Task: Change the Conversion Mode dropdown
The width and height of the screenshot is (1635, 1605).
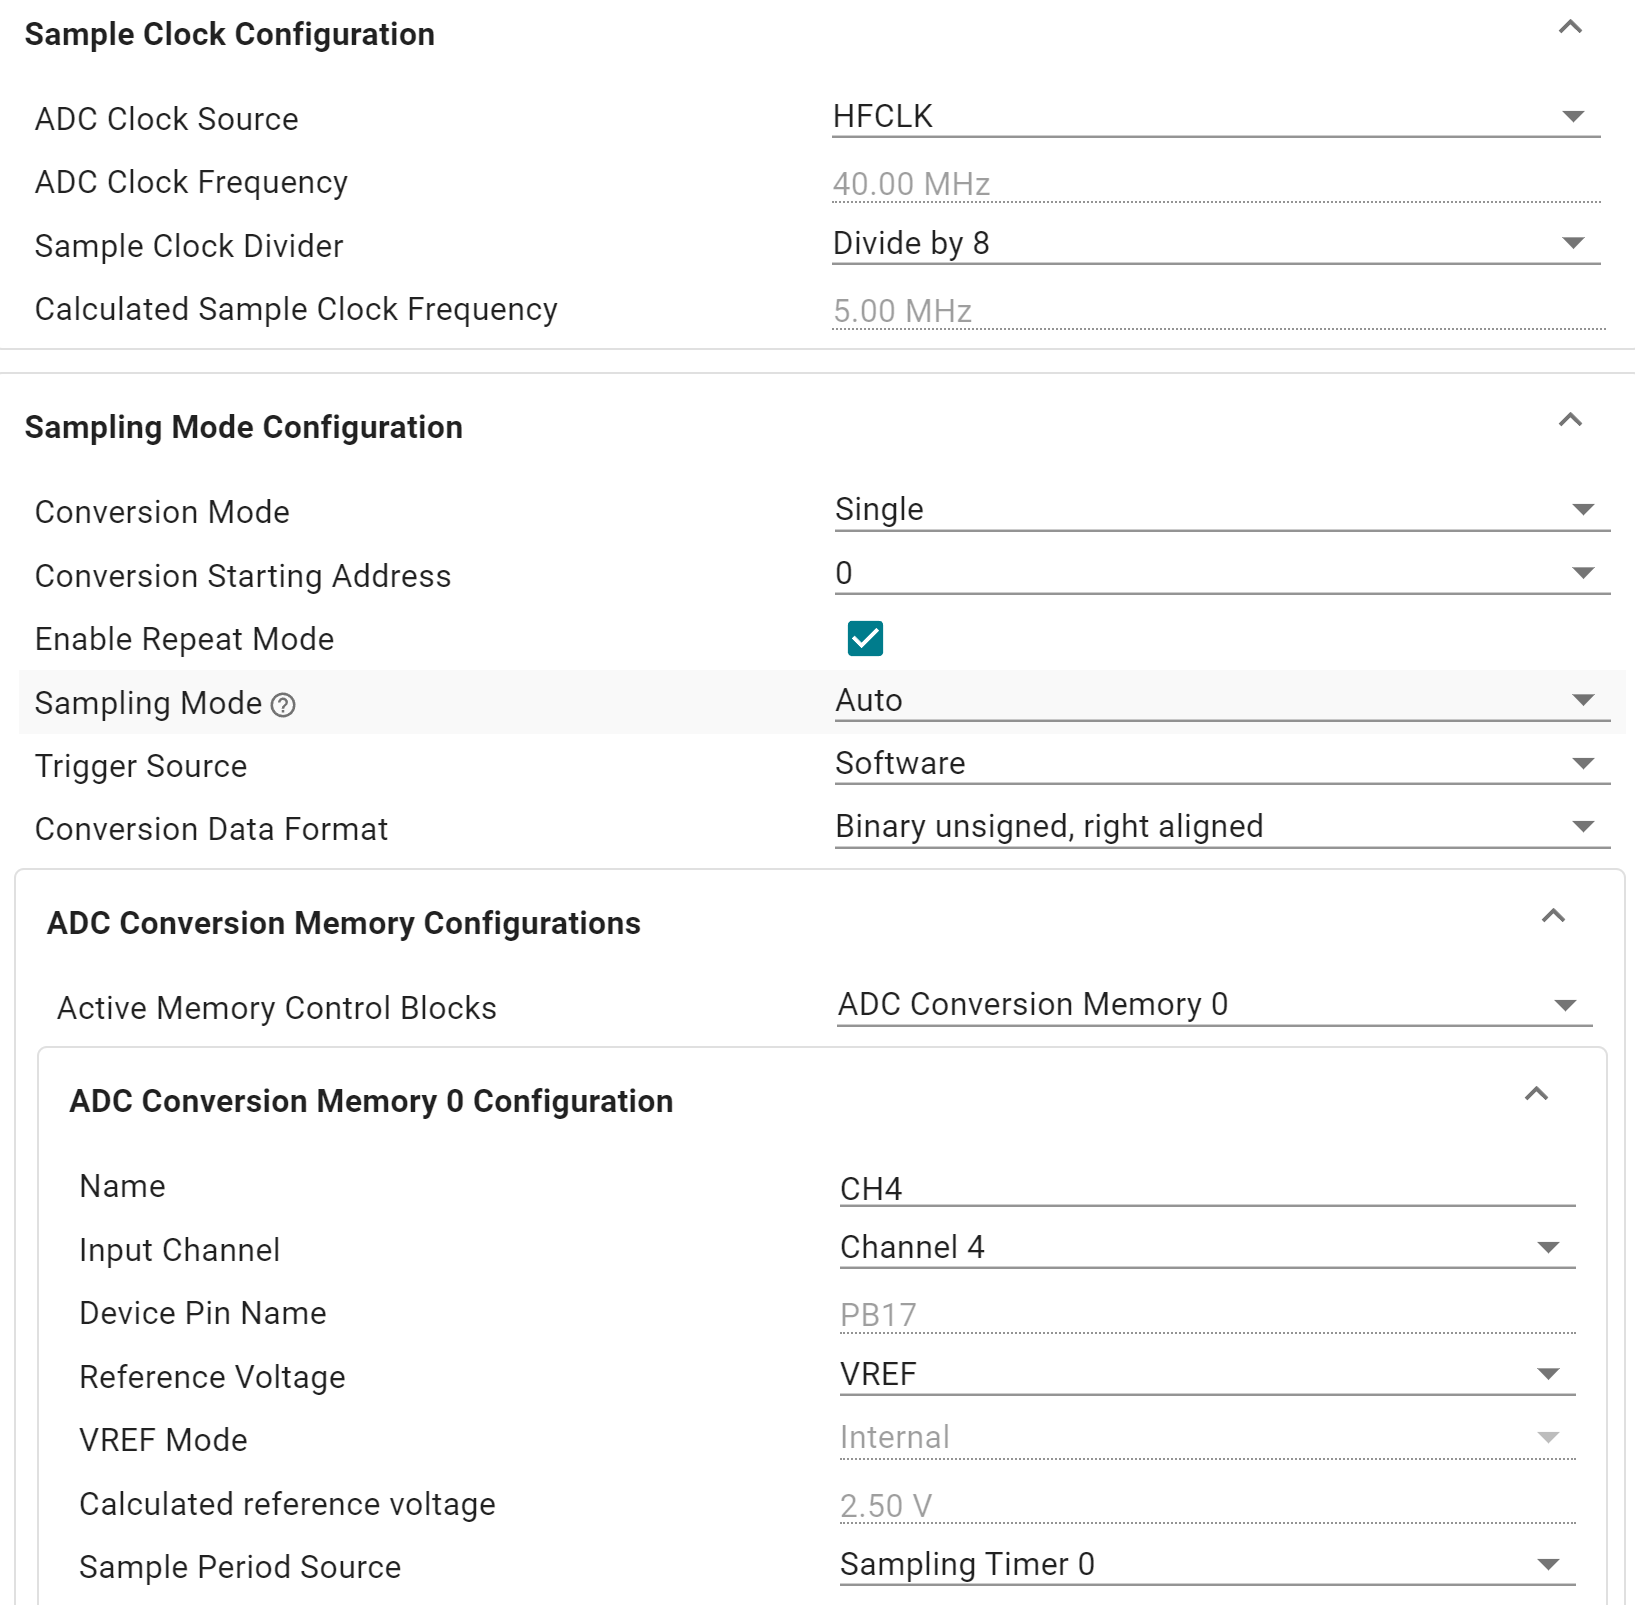Action: coord(1221,510)
